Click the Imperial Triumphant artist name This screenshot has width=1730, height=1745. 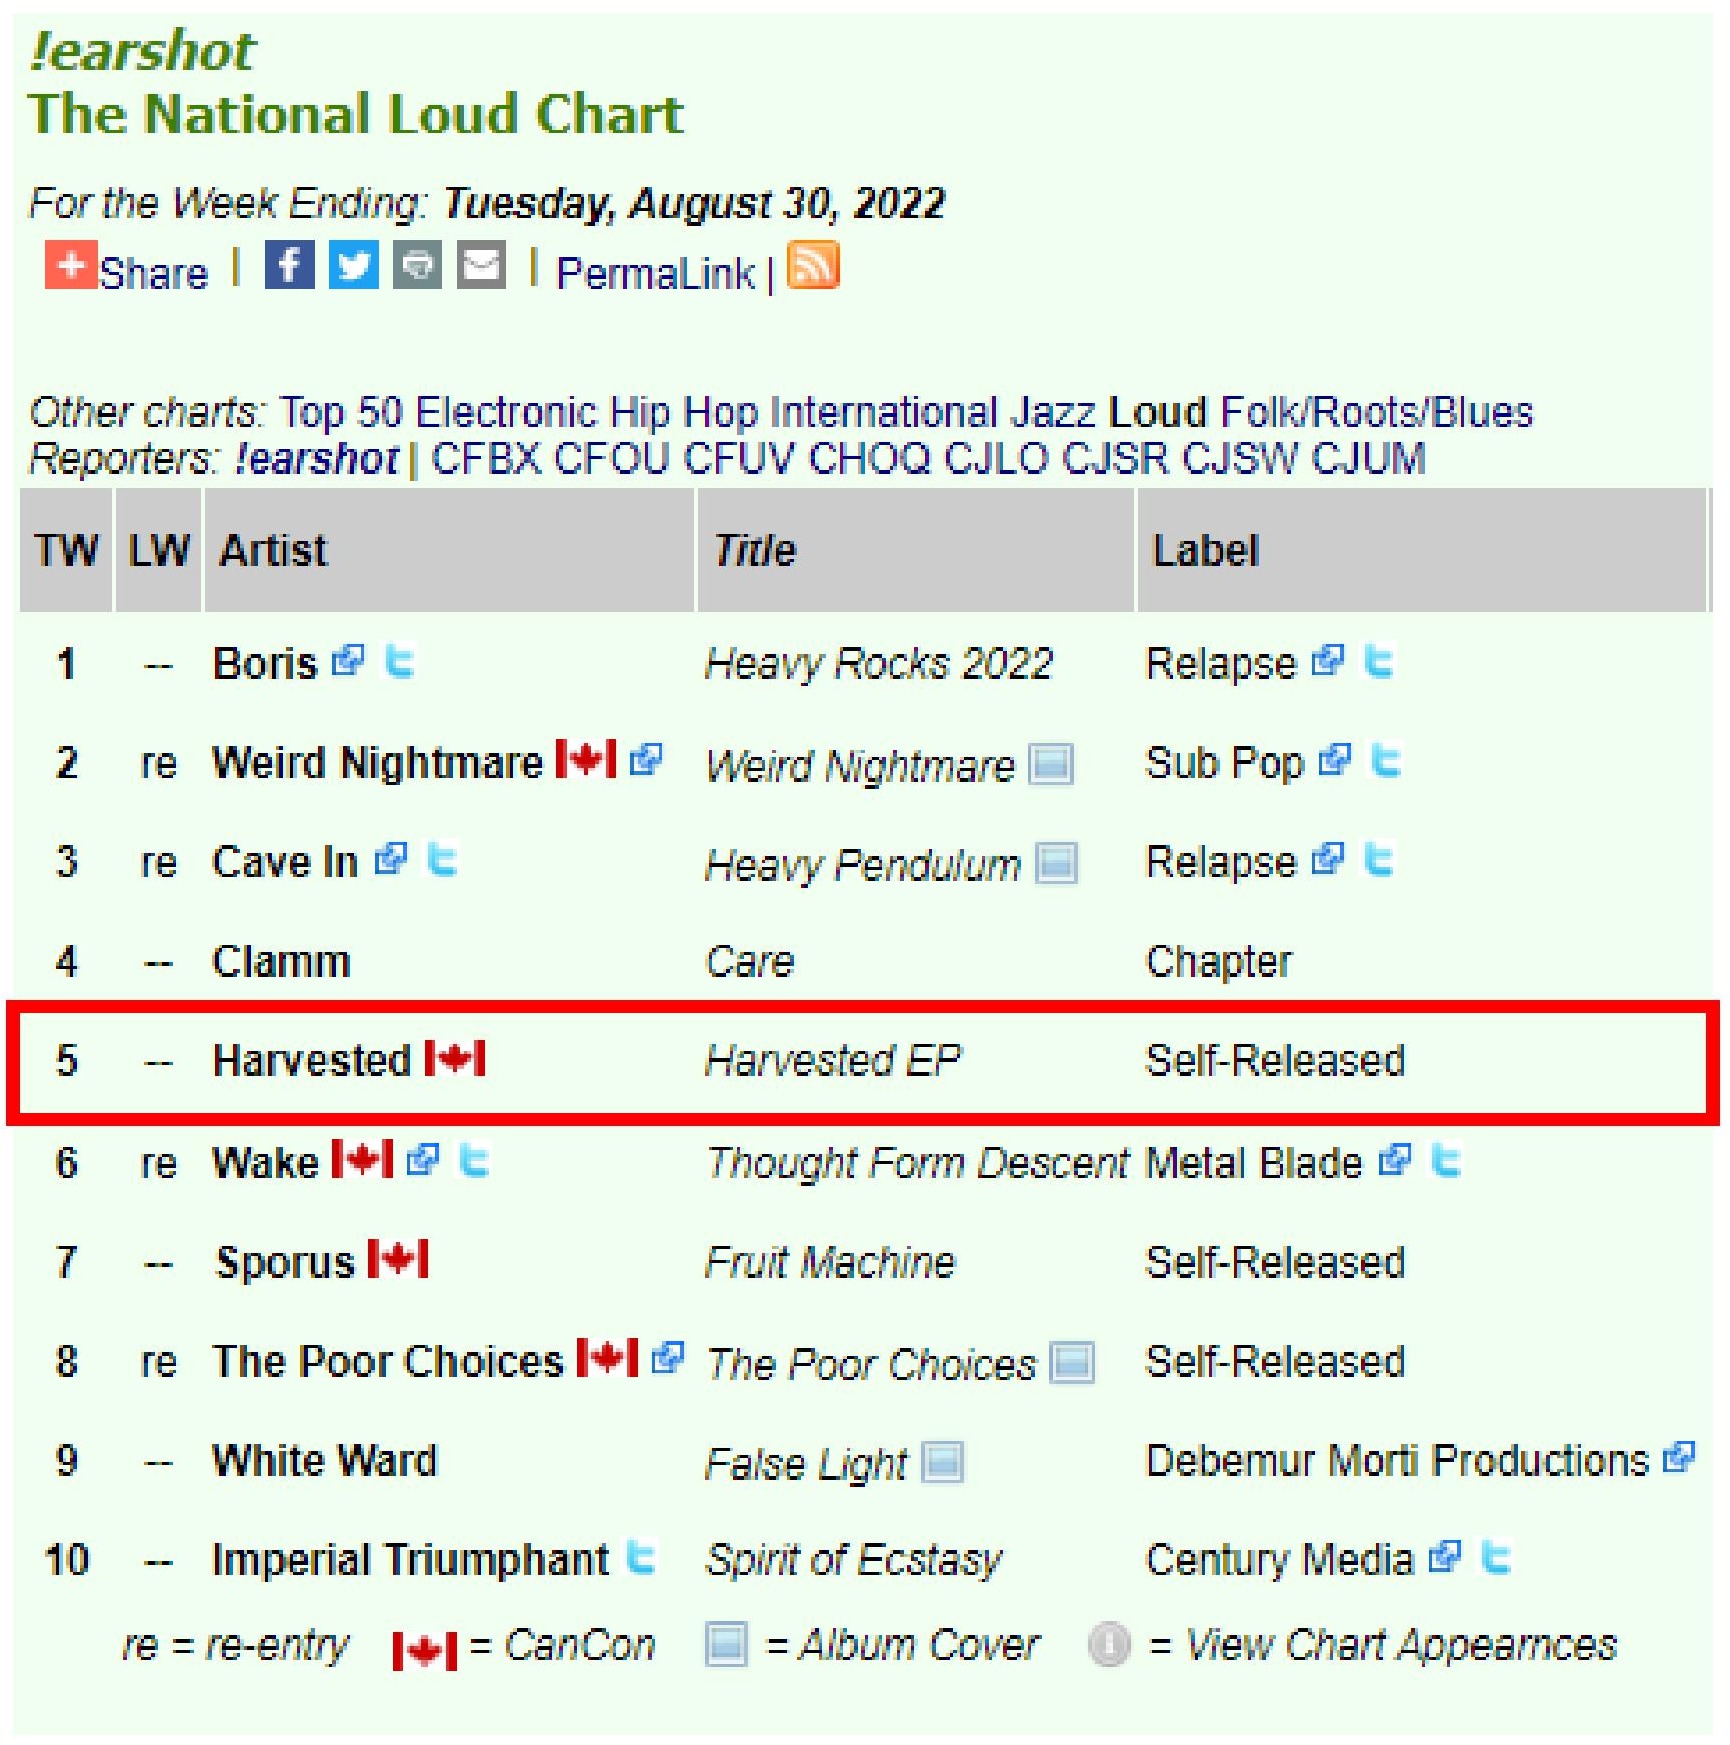[410, 1559]
